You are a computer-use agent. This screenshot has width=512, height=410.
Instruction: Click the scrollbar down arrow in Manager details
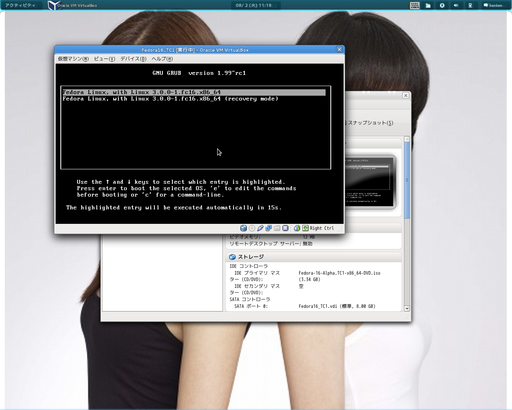tap(407, 309)
